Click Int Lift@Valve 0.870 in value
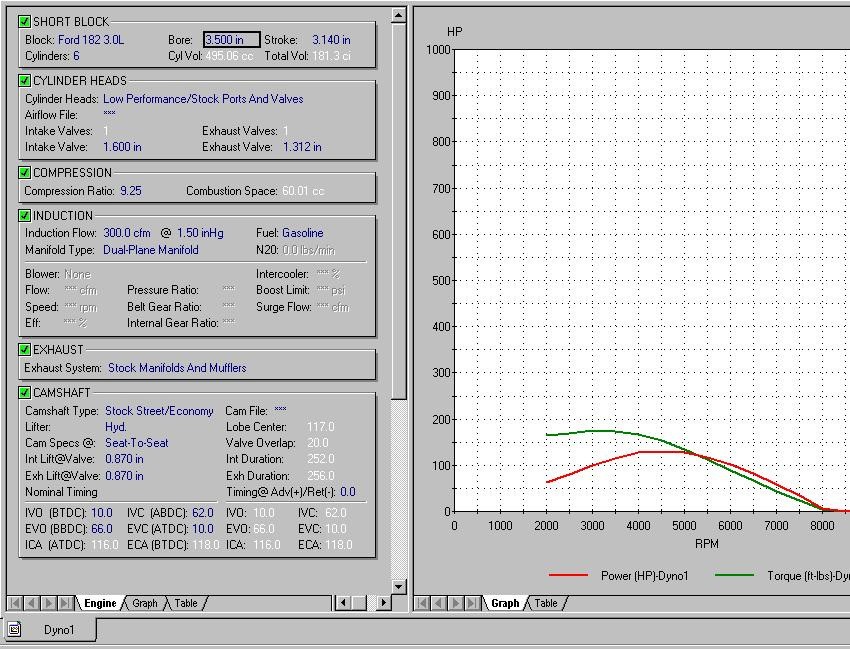Screen dimensions: 850x649 click(x=124, y=459)
